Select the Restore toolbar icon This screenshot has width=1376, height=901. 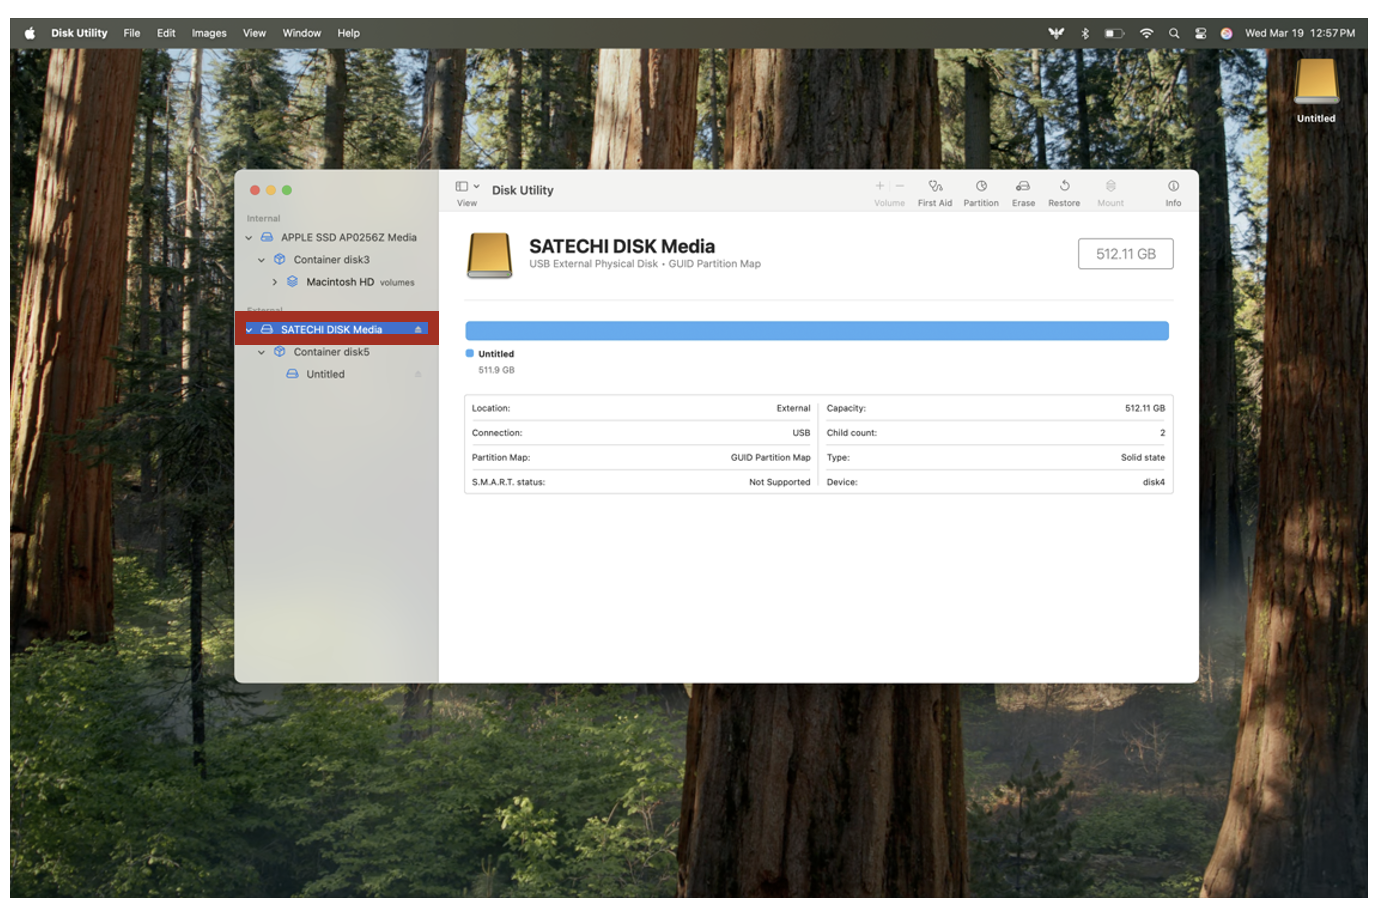point(1064,187)
